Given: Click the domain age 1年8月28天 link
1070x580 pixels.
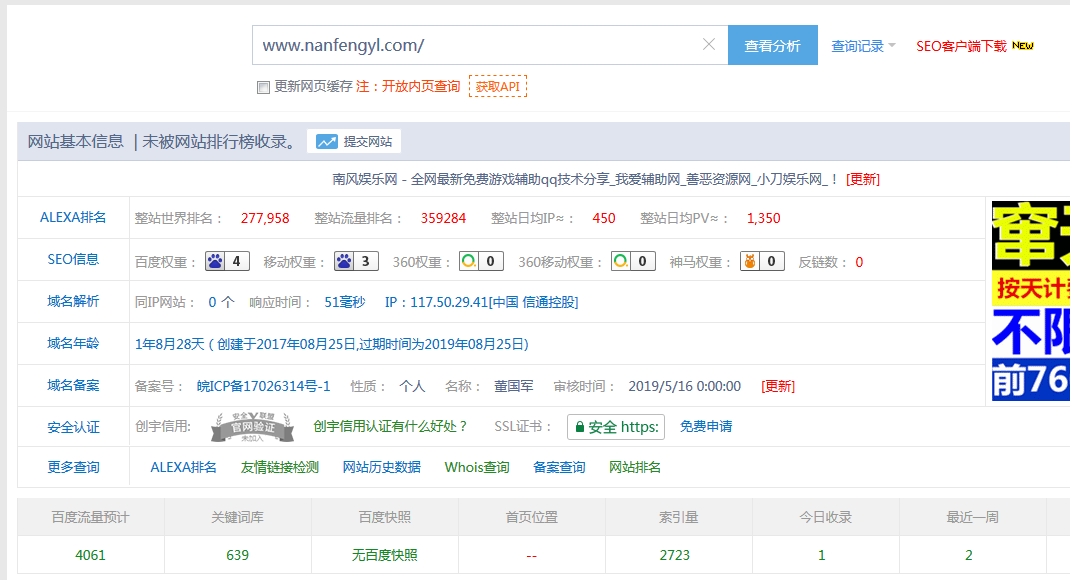Looking at the screenshot, I should (x=332, y=344).
